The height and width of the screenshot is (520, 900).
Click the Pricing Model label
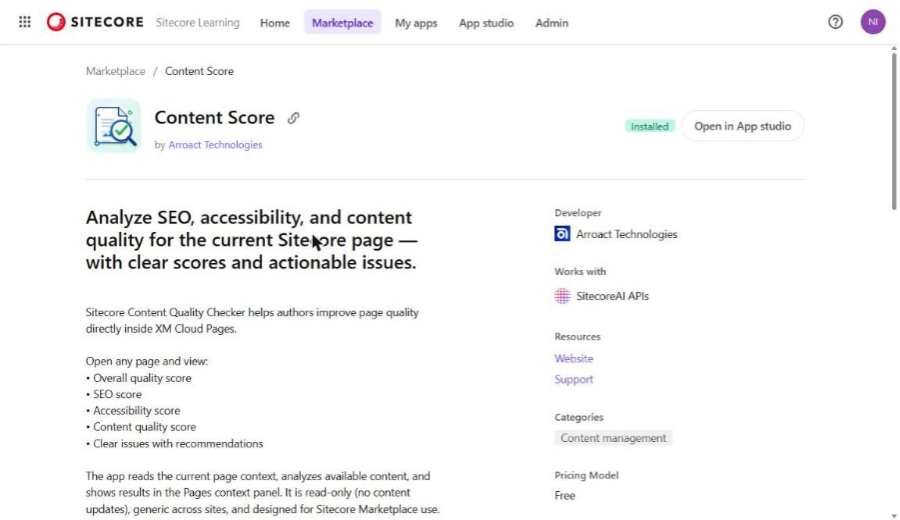(586, 475)
